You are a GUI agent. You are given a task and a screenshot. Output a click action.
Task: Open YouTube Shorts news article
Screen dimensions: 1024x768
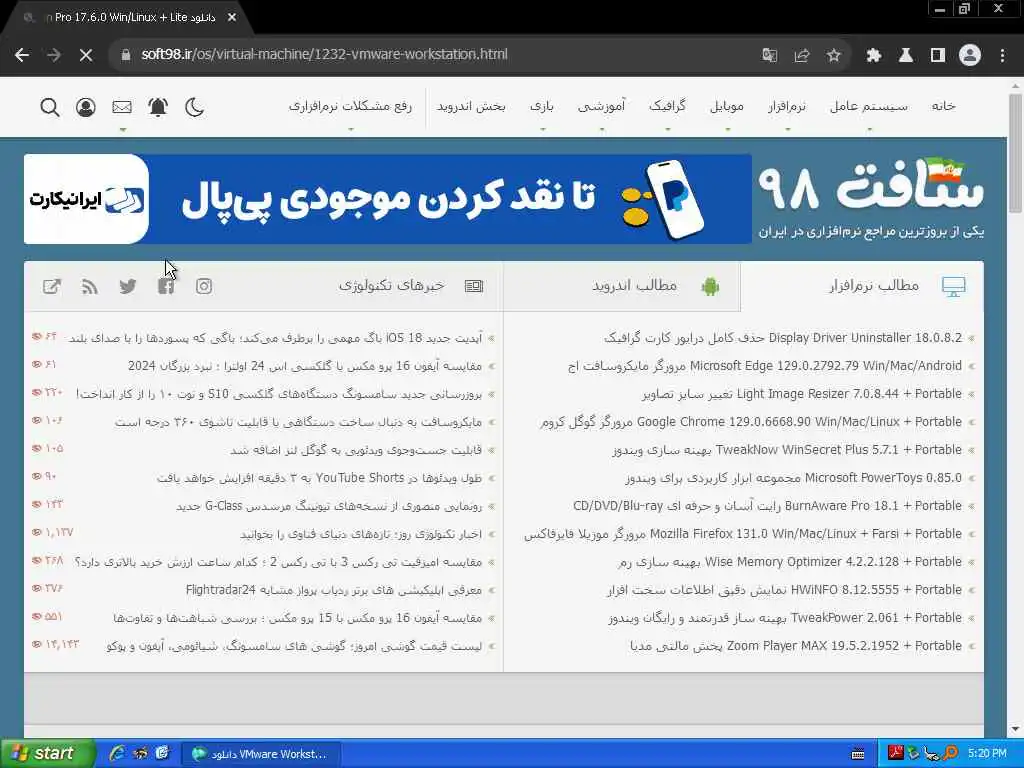(319, 478)
